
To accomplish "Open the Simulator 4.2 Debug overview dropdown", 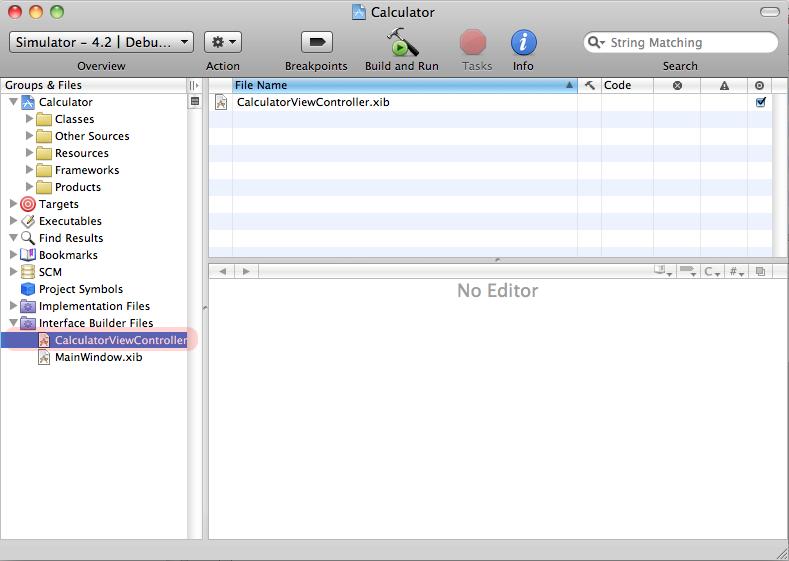I will click(x=101, y=42).
